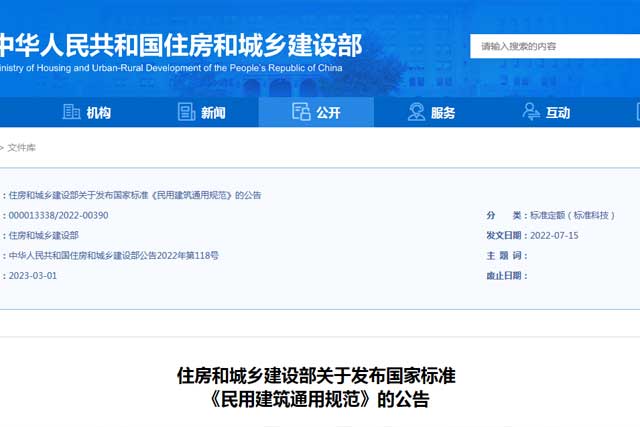Click the 文件库 breadcrumb link
This screenshot has width=640, height=427.
(22, 147)
